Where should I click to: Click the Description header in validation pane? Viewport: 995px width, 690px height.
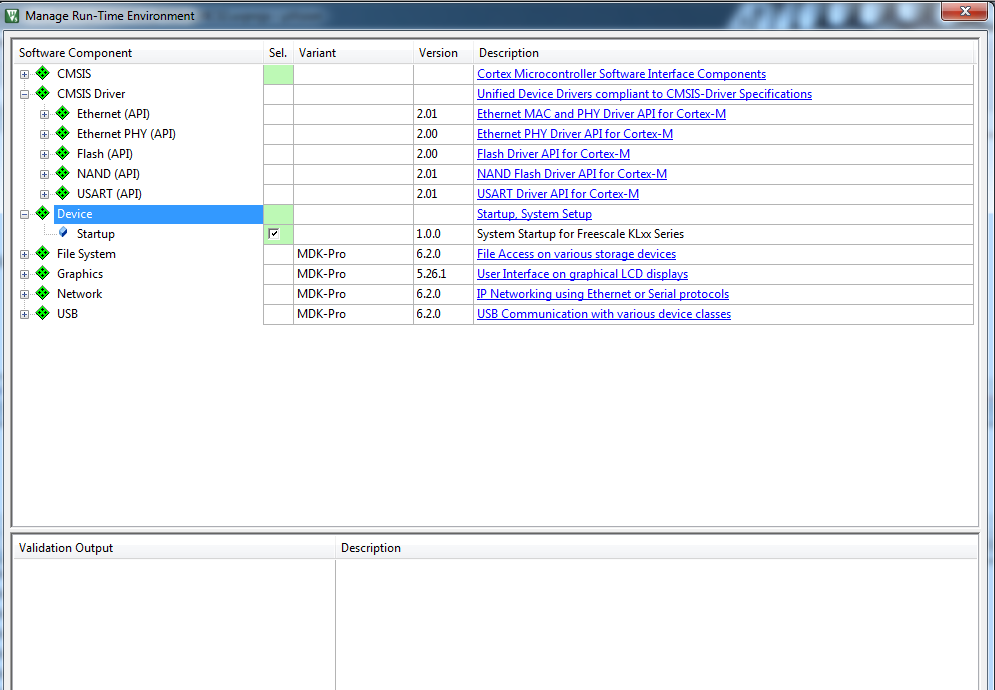click(656, 548)
